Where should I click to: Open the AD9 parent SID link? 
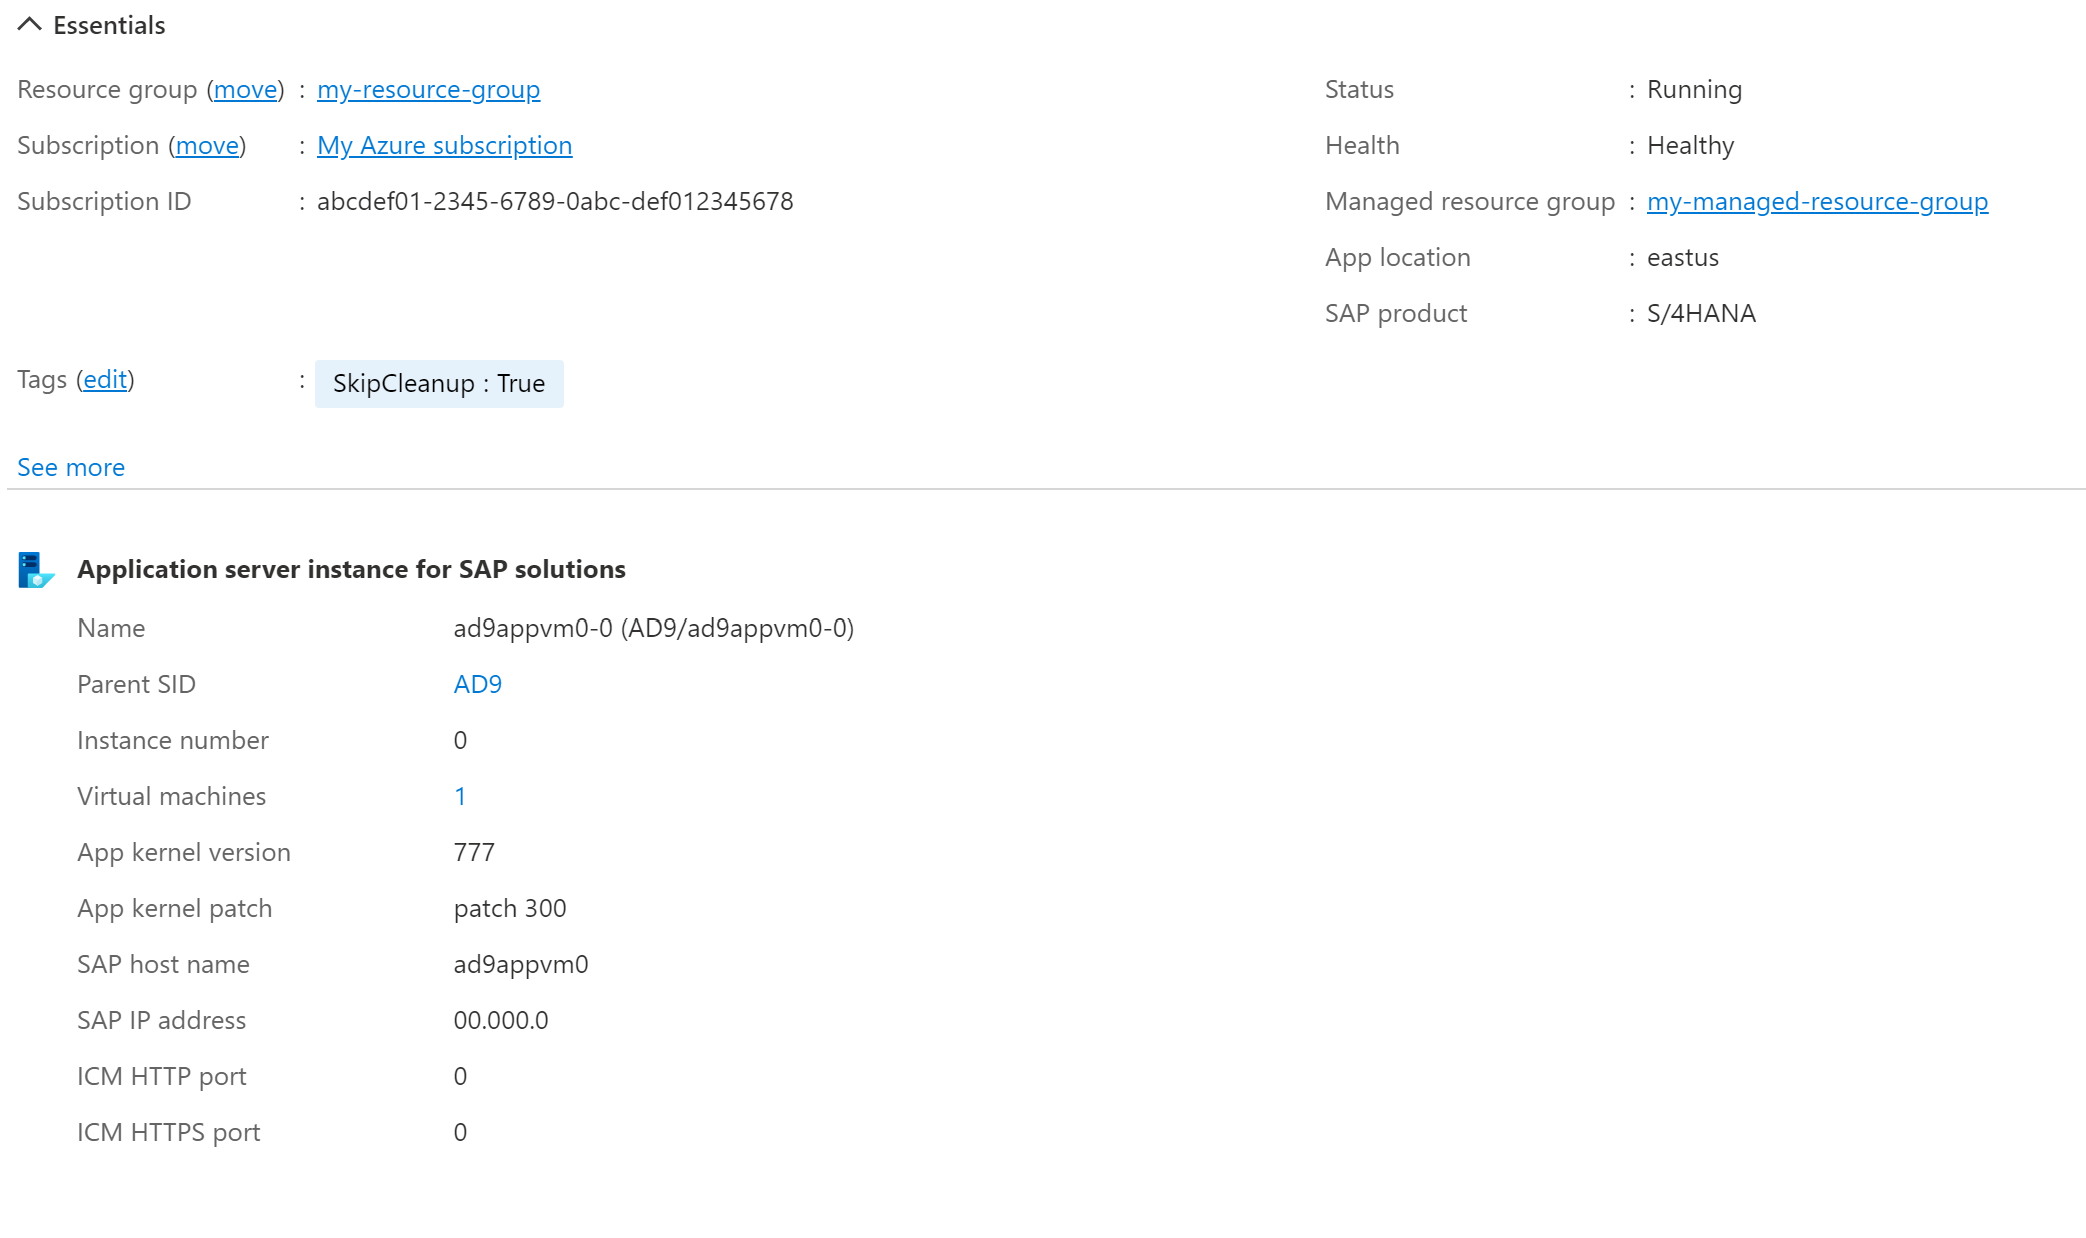click(x=476, y=684)
